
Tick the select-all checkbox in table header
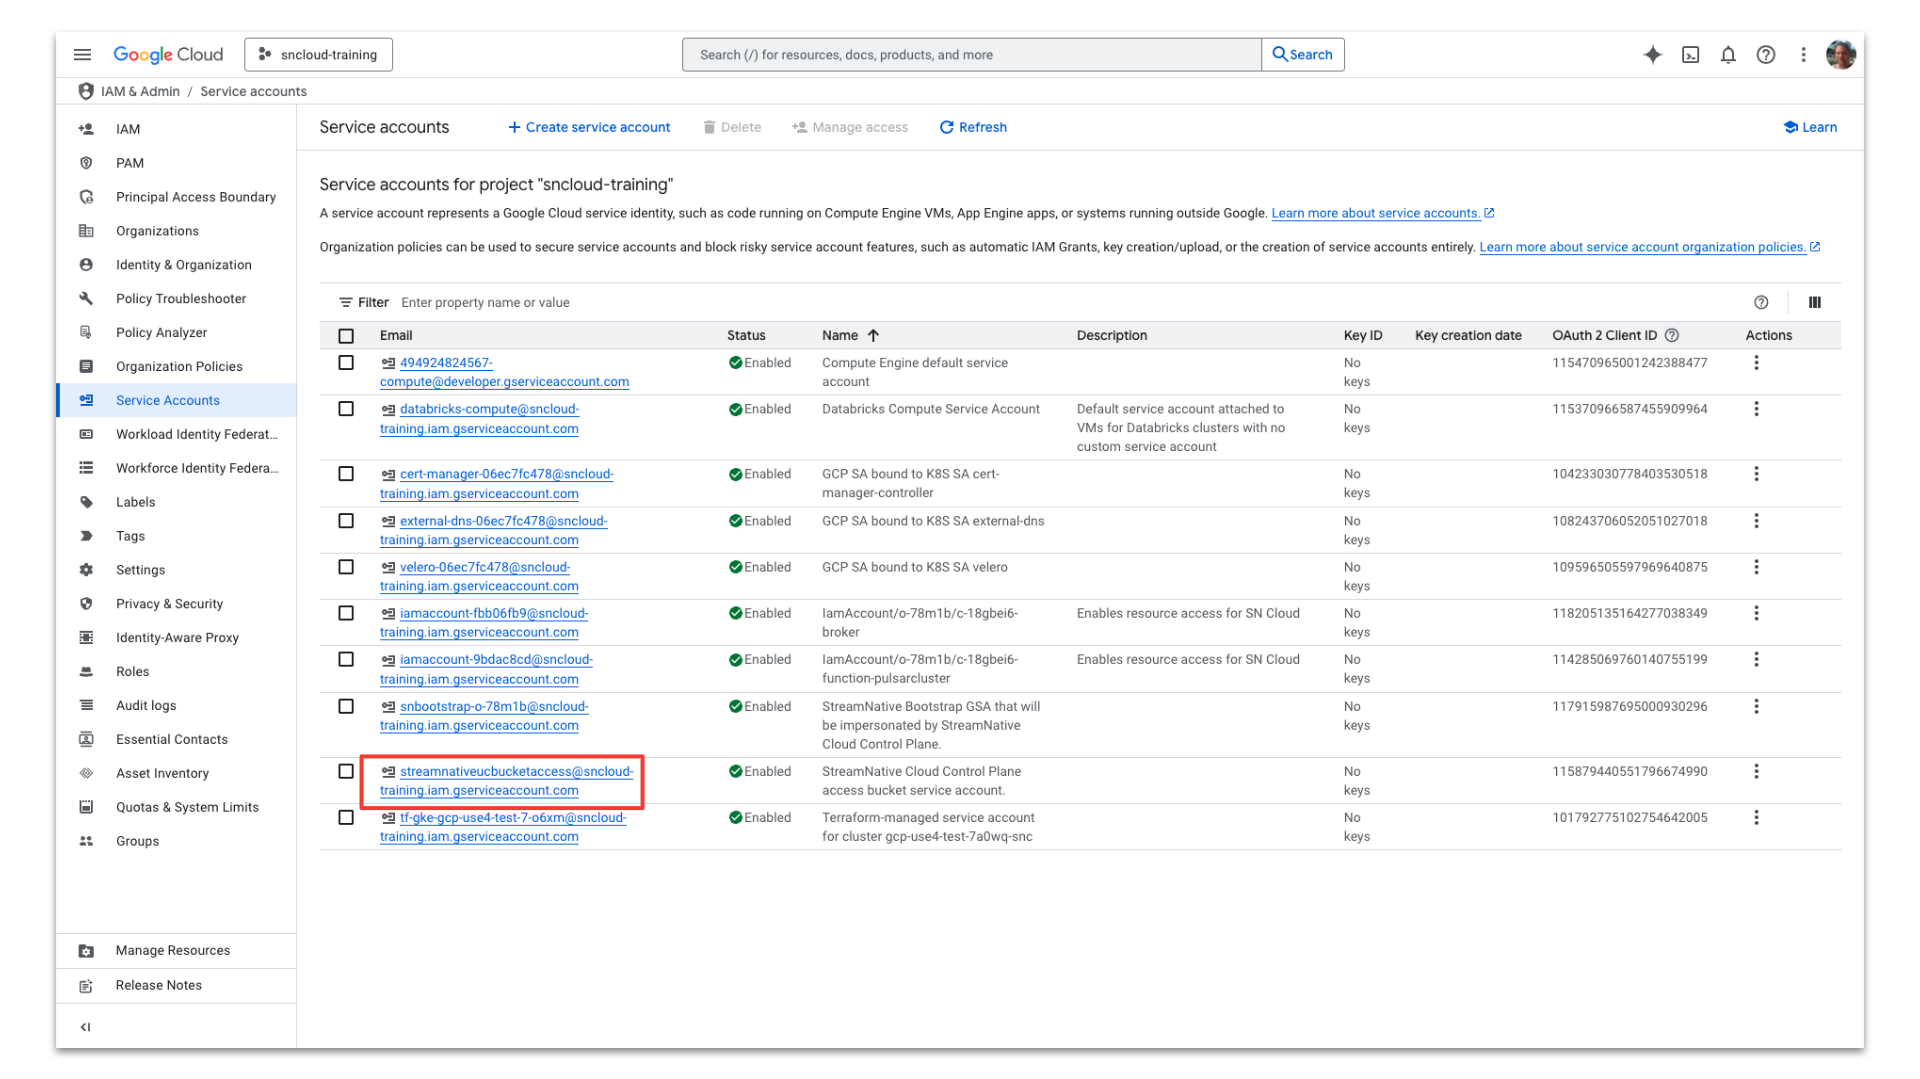click(x=346, y=336)
